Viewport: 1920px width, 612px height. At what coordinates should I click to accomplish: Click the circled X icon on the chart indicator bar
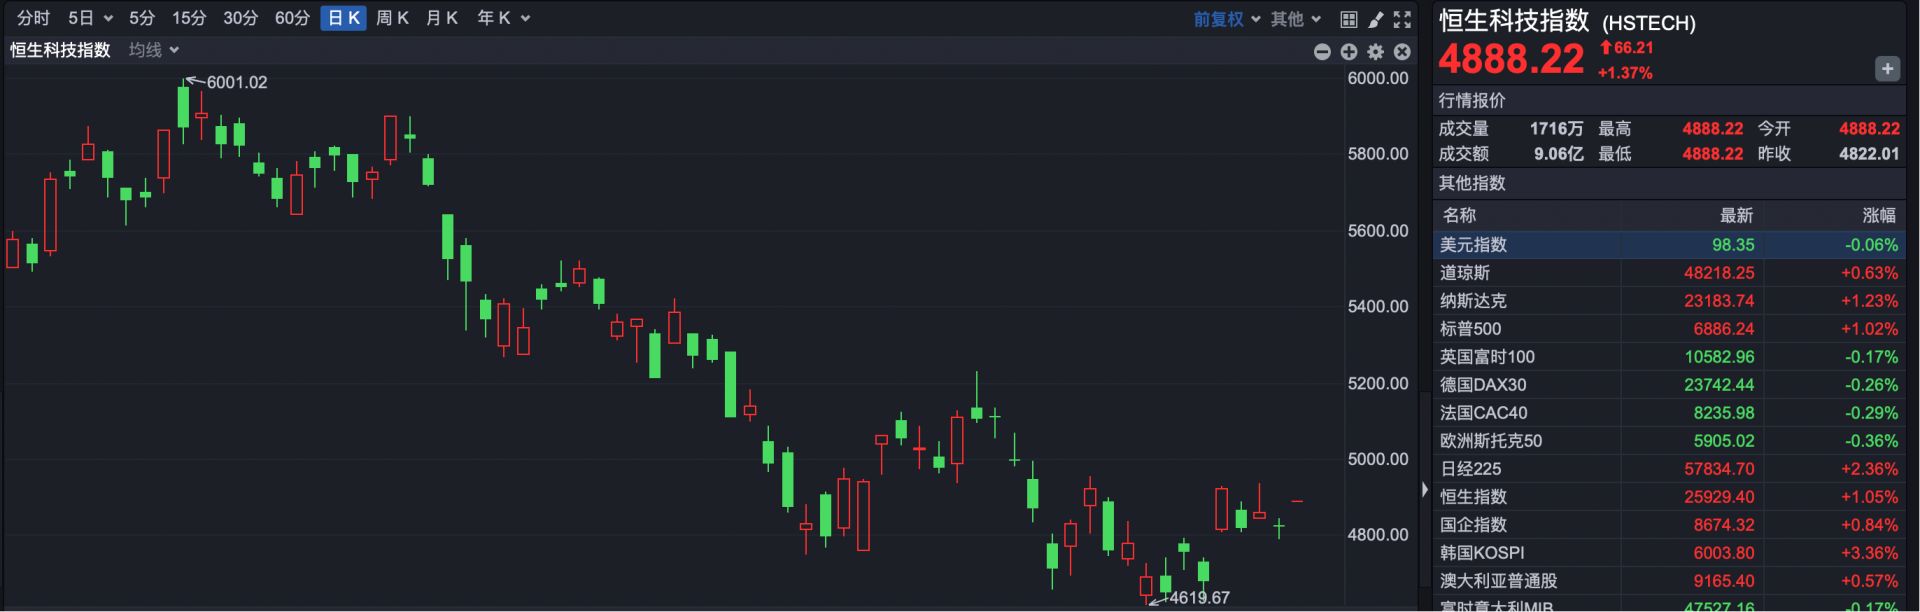1402,51
